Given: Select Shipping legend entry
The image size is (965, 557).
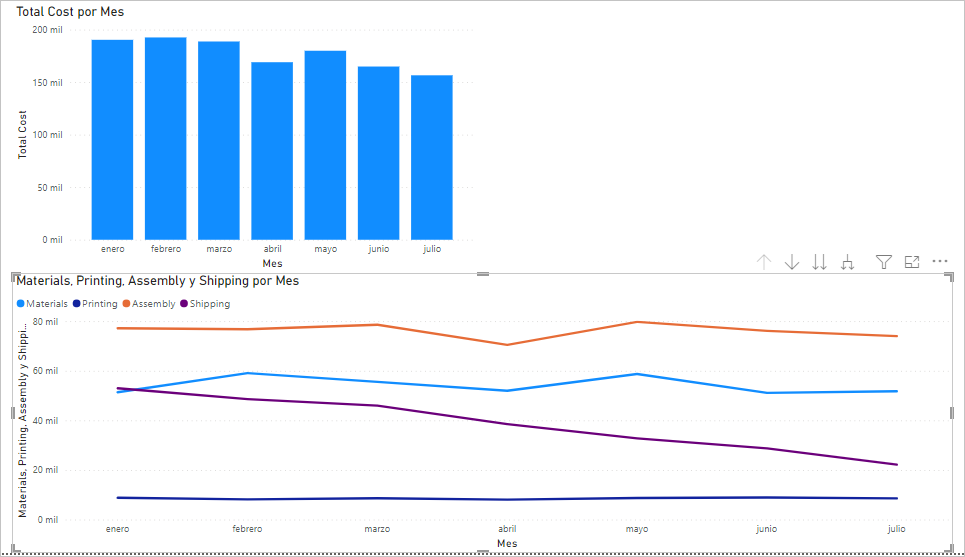Looking at the screenshot, I should click(x=205, y=303).
